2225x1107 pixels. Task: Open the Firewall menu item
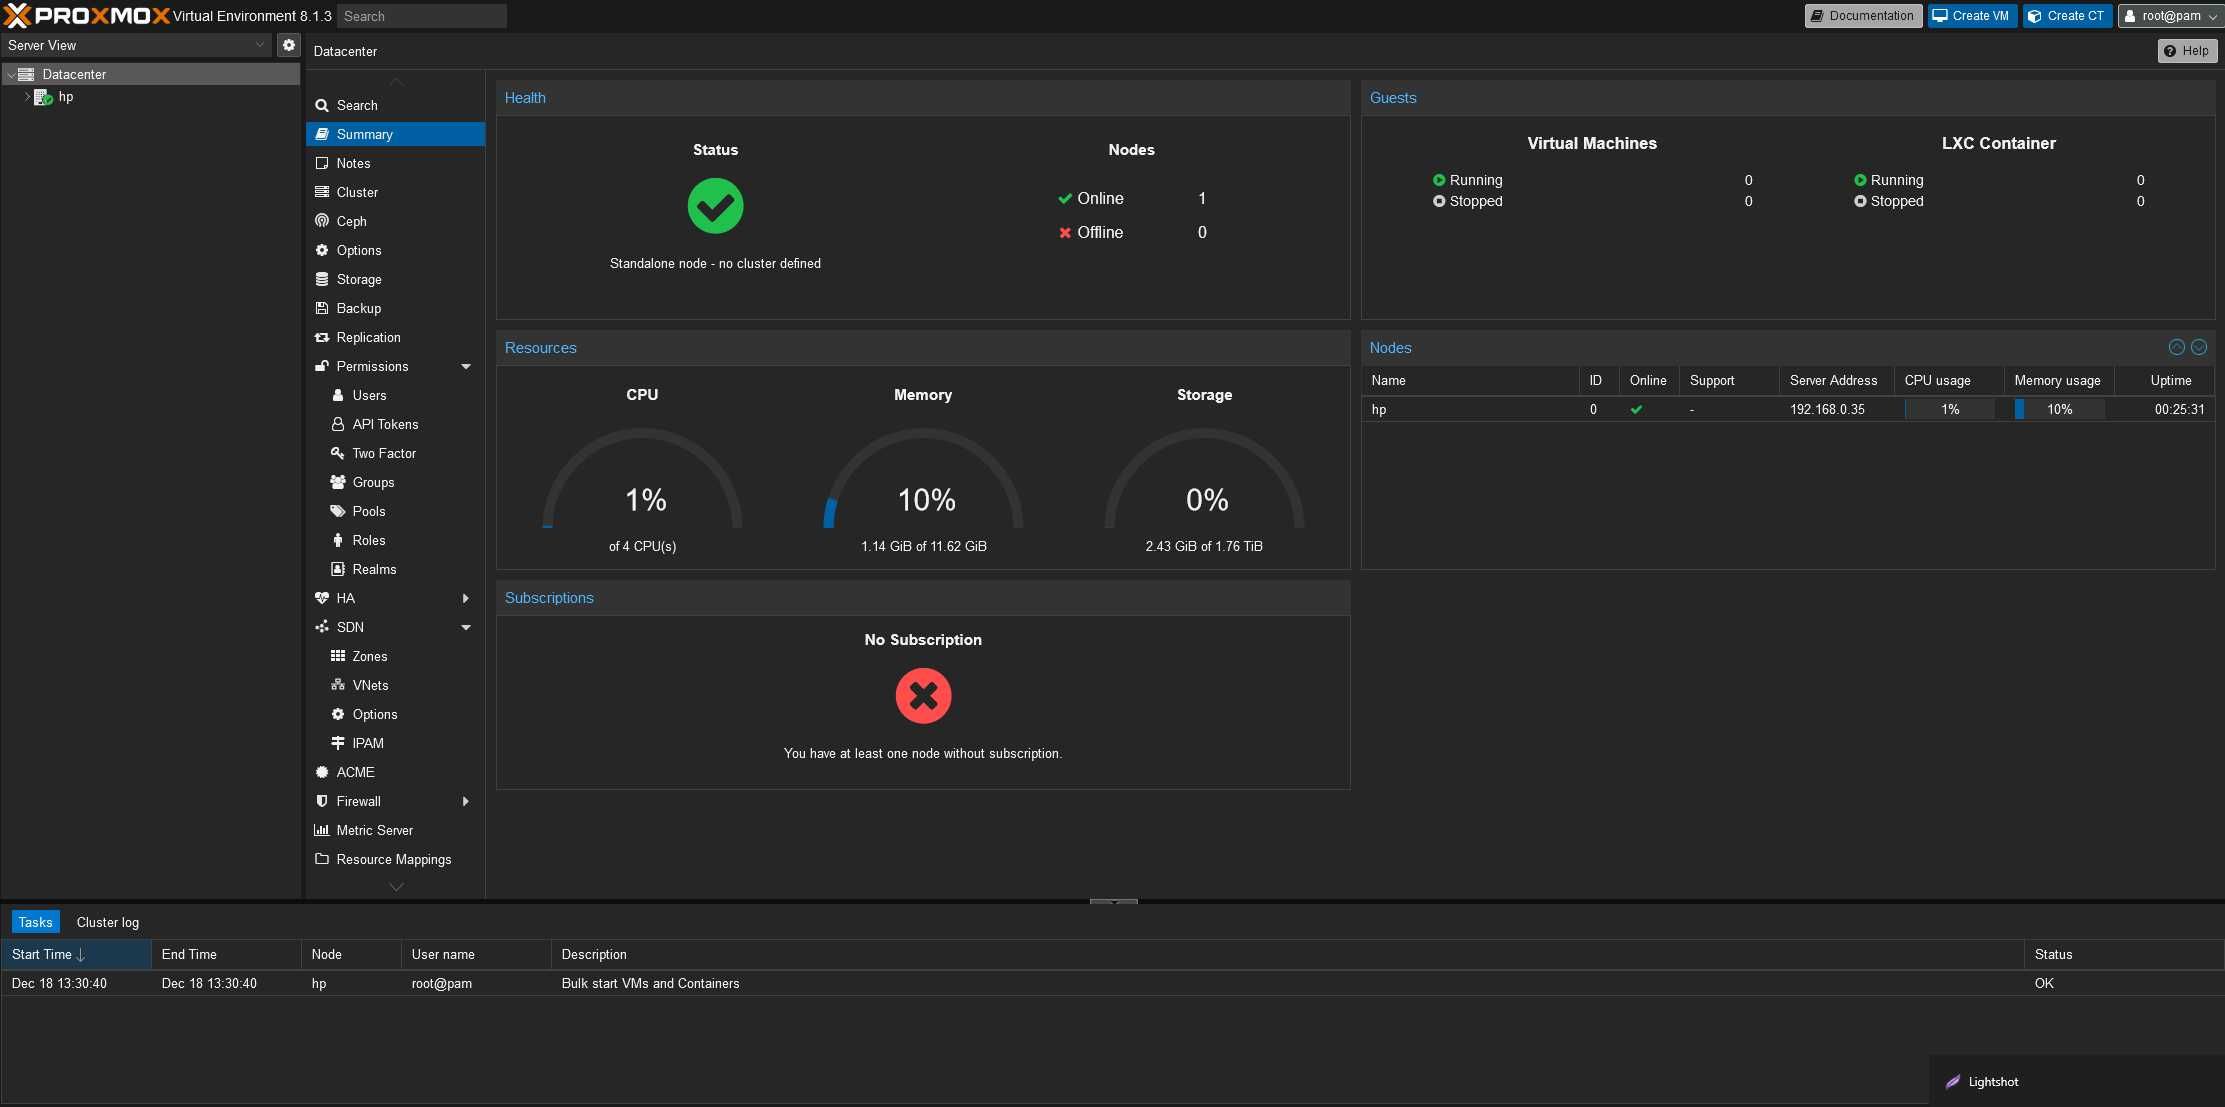click(396, 801)
